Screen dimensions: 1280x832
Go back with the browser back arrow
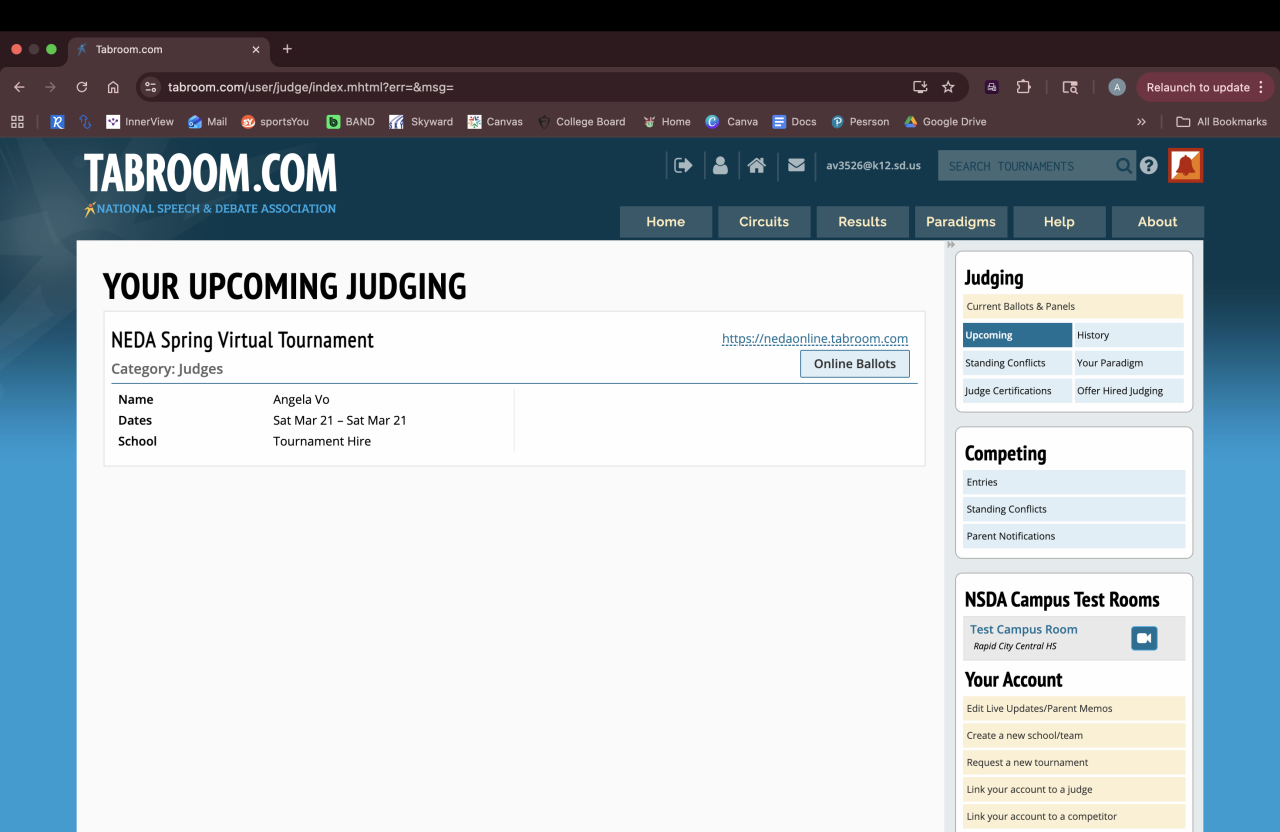(x=19, y=87)
